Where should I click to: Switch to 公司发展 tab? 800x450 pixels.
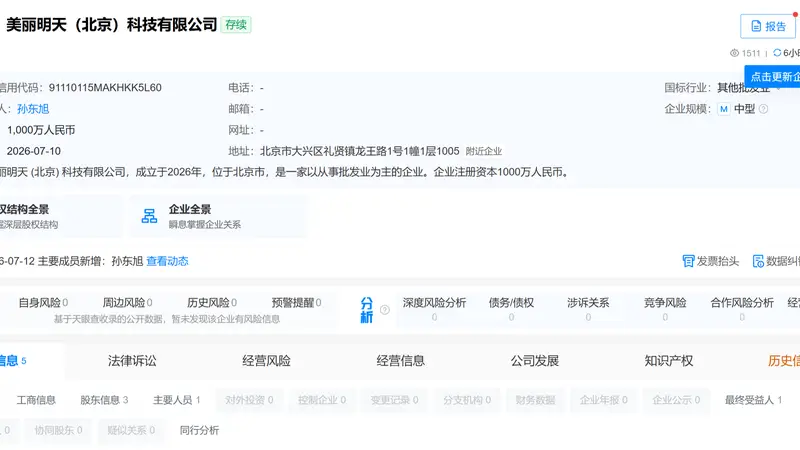pos(535,361)
